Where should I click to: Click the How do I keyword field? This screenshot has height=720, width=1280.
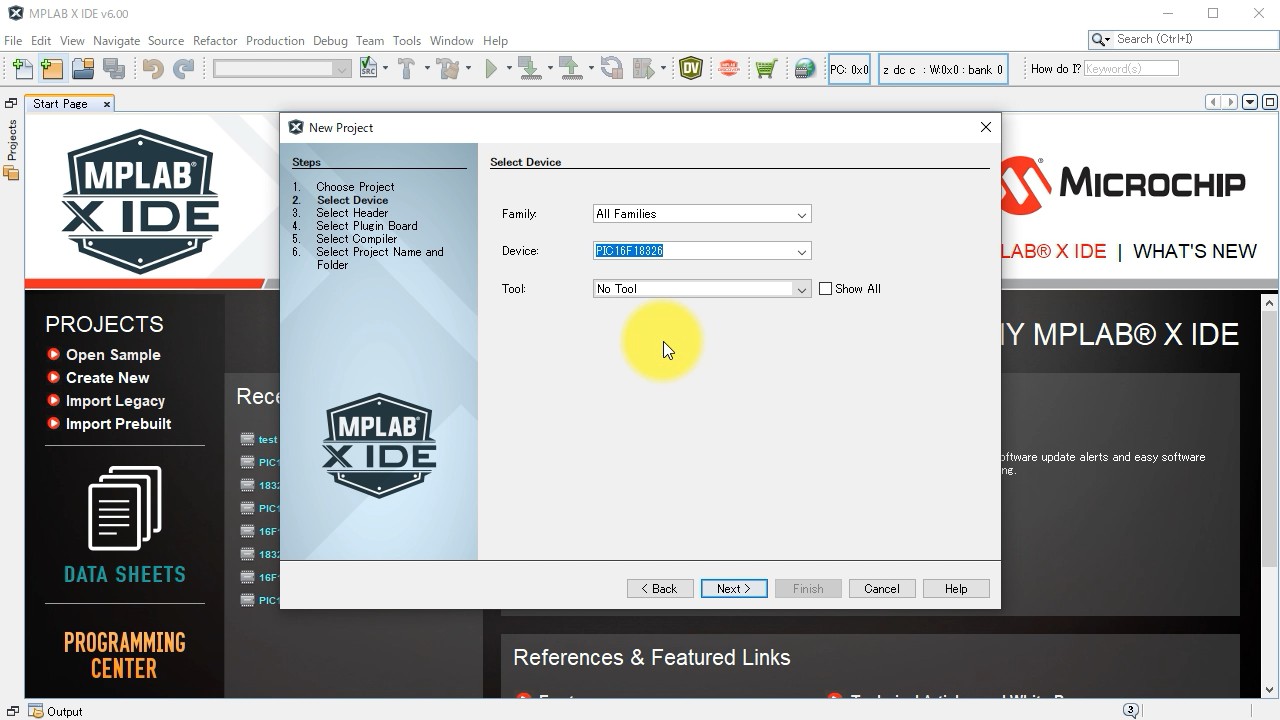1131,69
